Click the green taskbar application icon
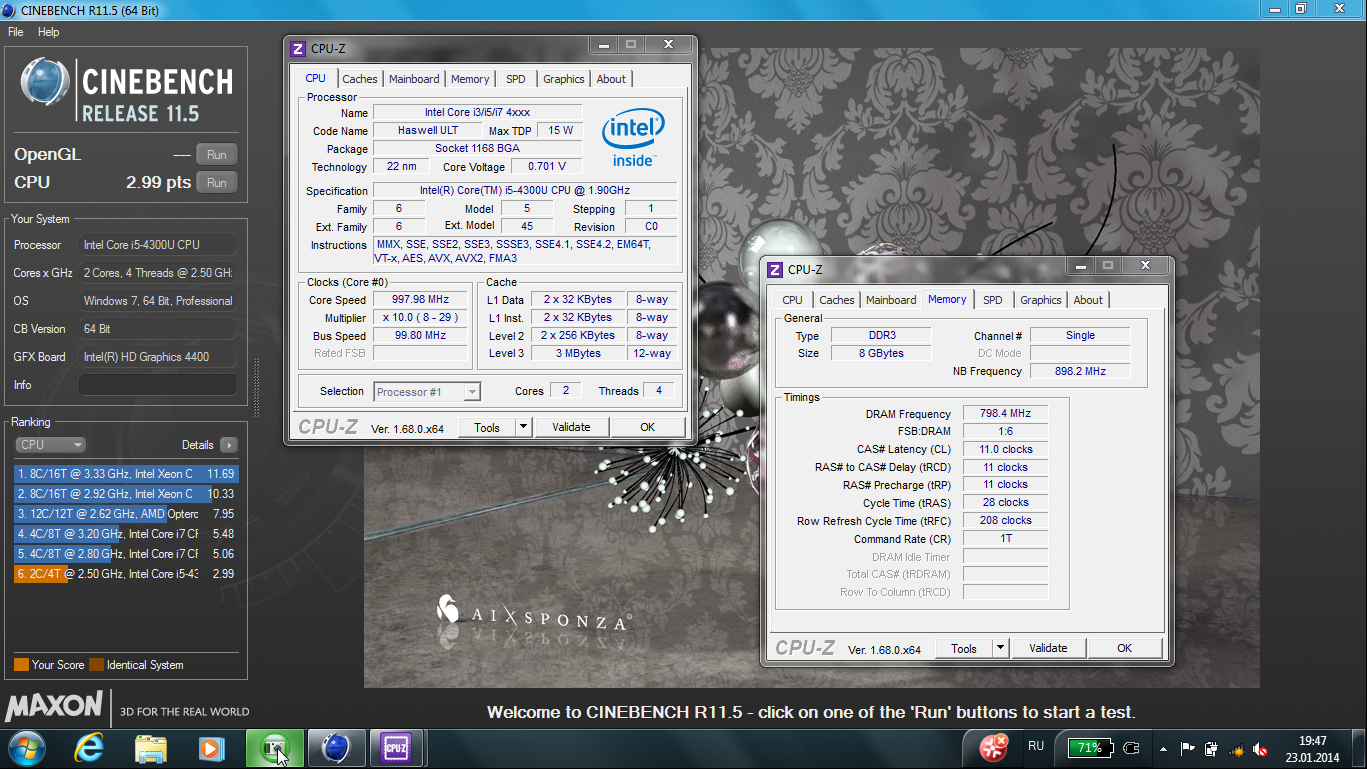This screenshot has width=1367, height=769. pyautogui.click(x=274, y=748)
